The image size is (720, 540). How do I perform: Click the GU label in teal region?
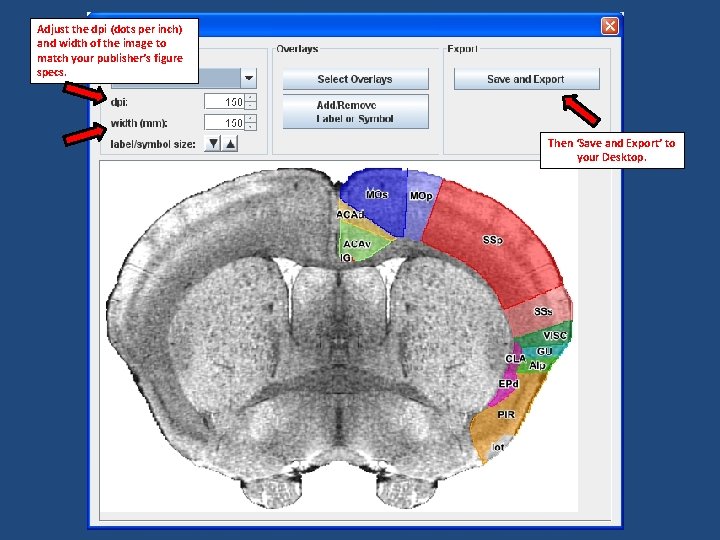point(544,351)
